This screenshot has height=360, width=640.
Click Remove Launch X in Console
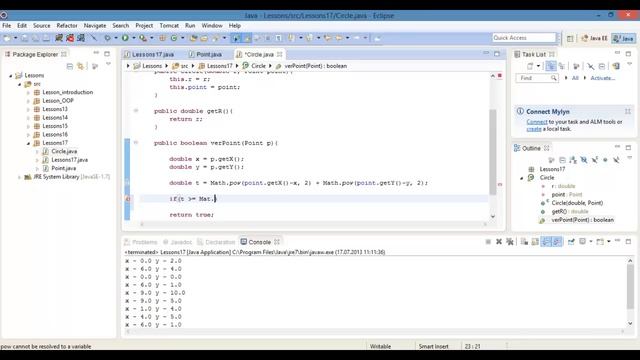click(x=498, y=242)
